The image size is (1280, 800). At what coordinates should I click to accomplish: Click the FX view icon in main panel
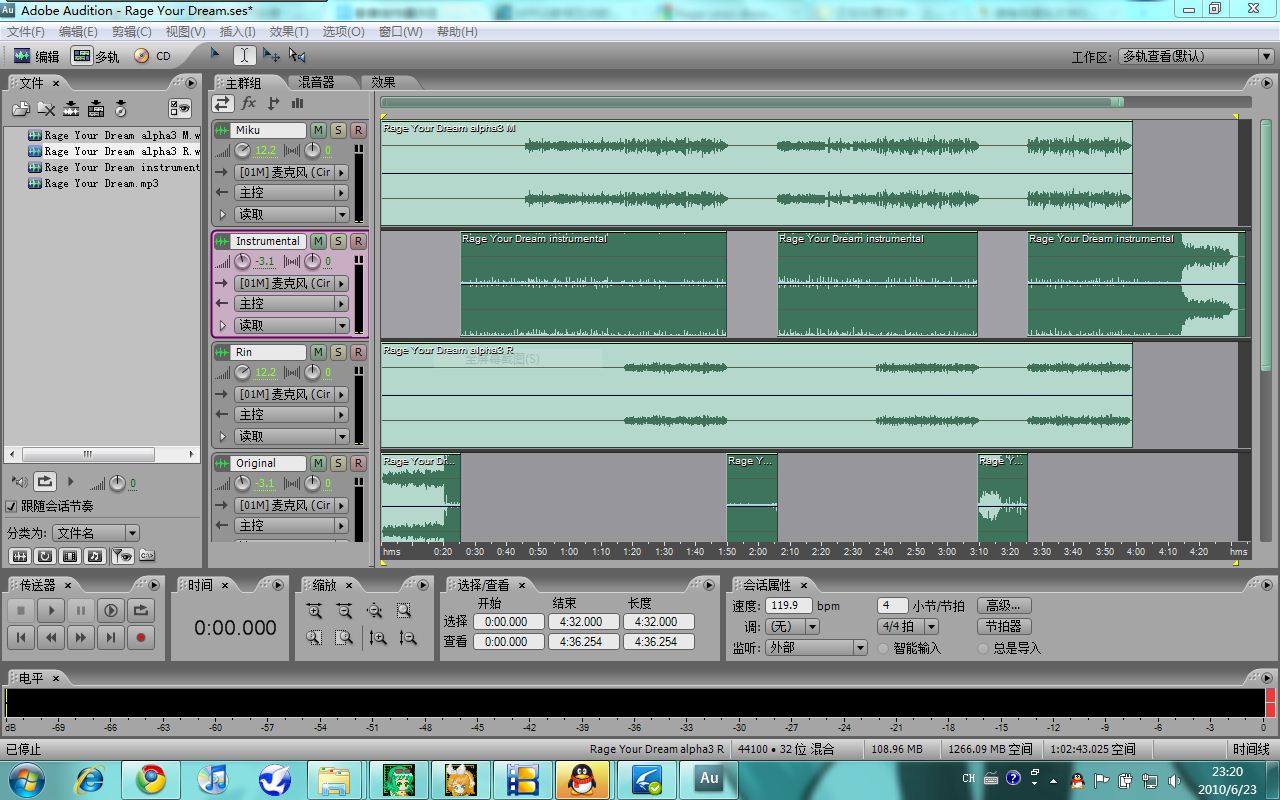[248, 103]
